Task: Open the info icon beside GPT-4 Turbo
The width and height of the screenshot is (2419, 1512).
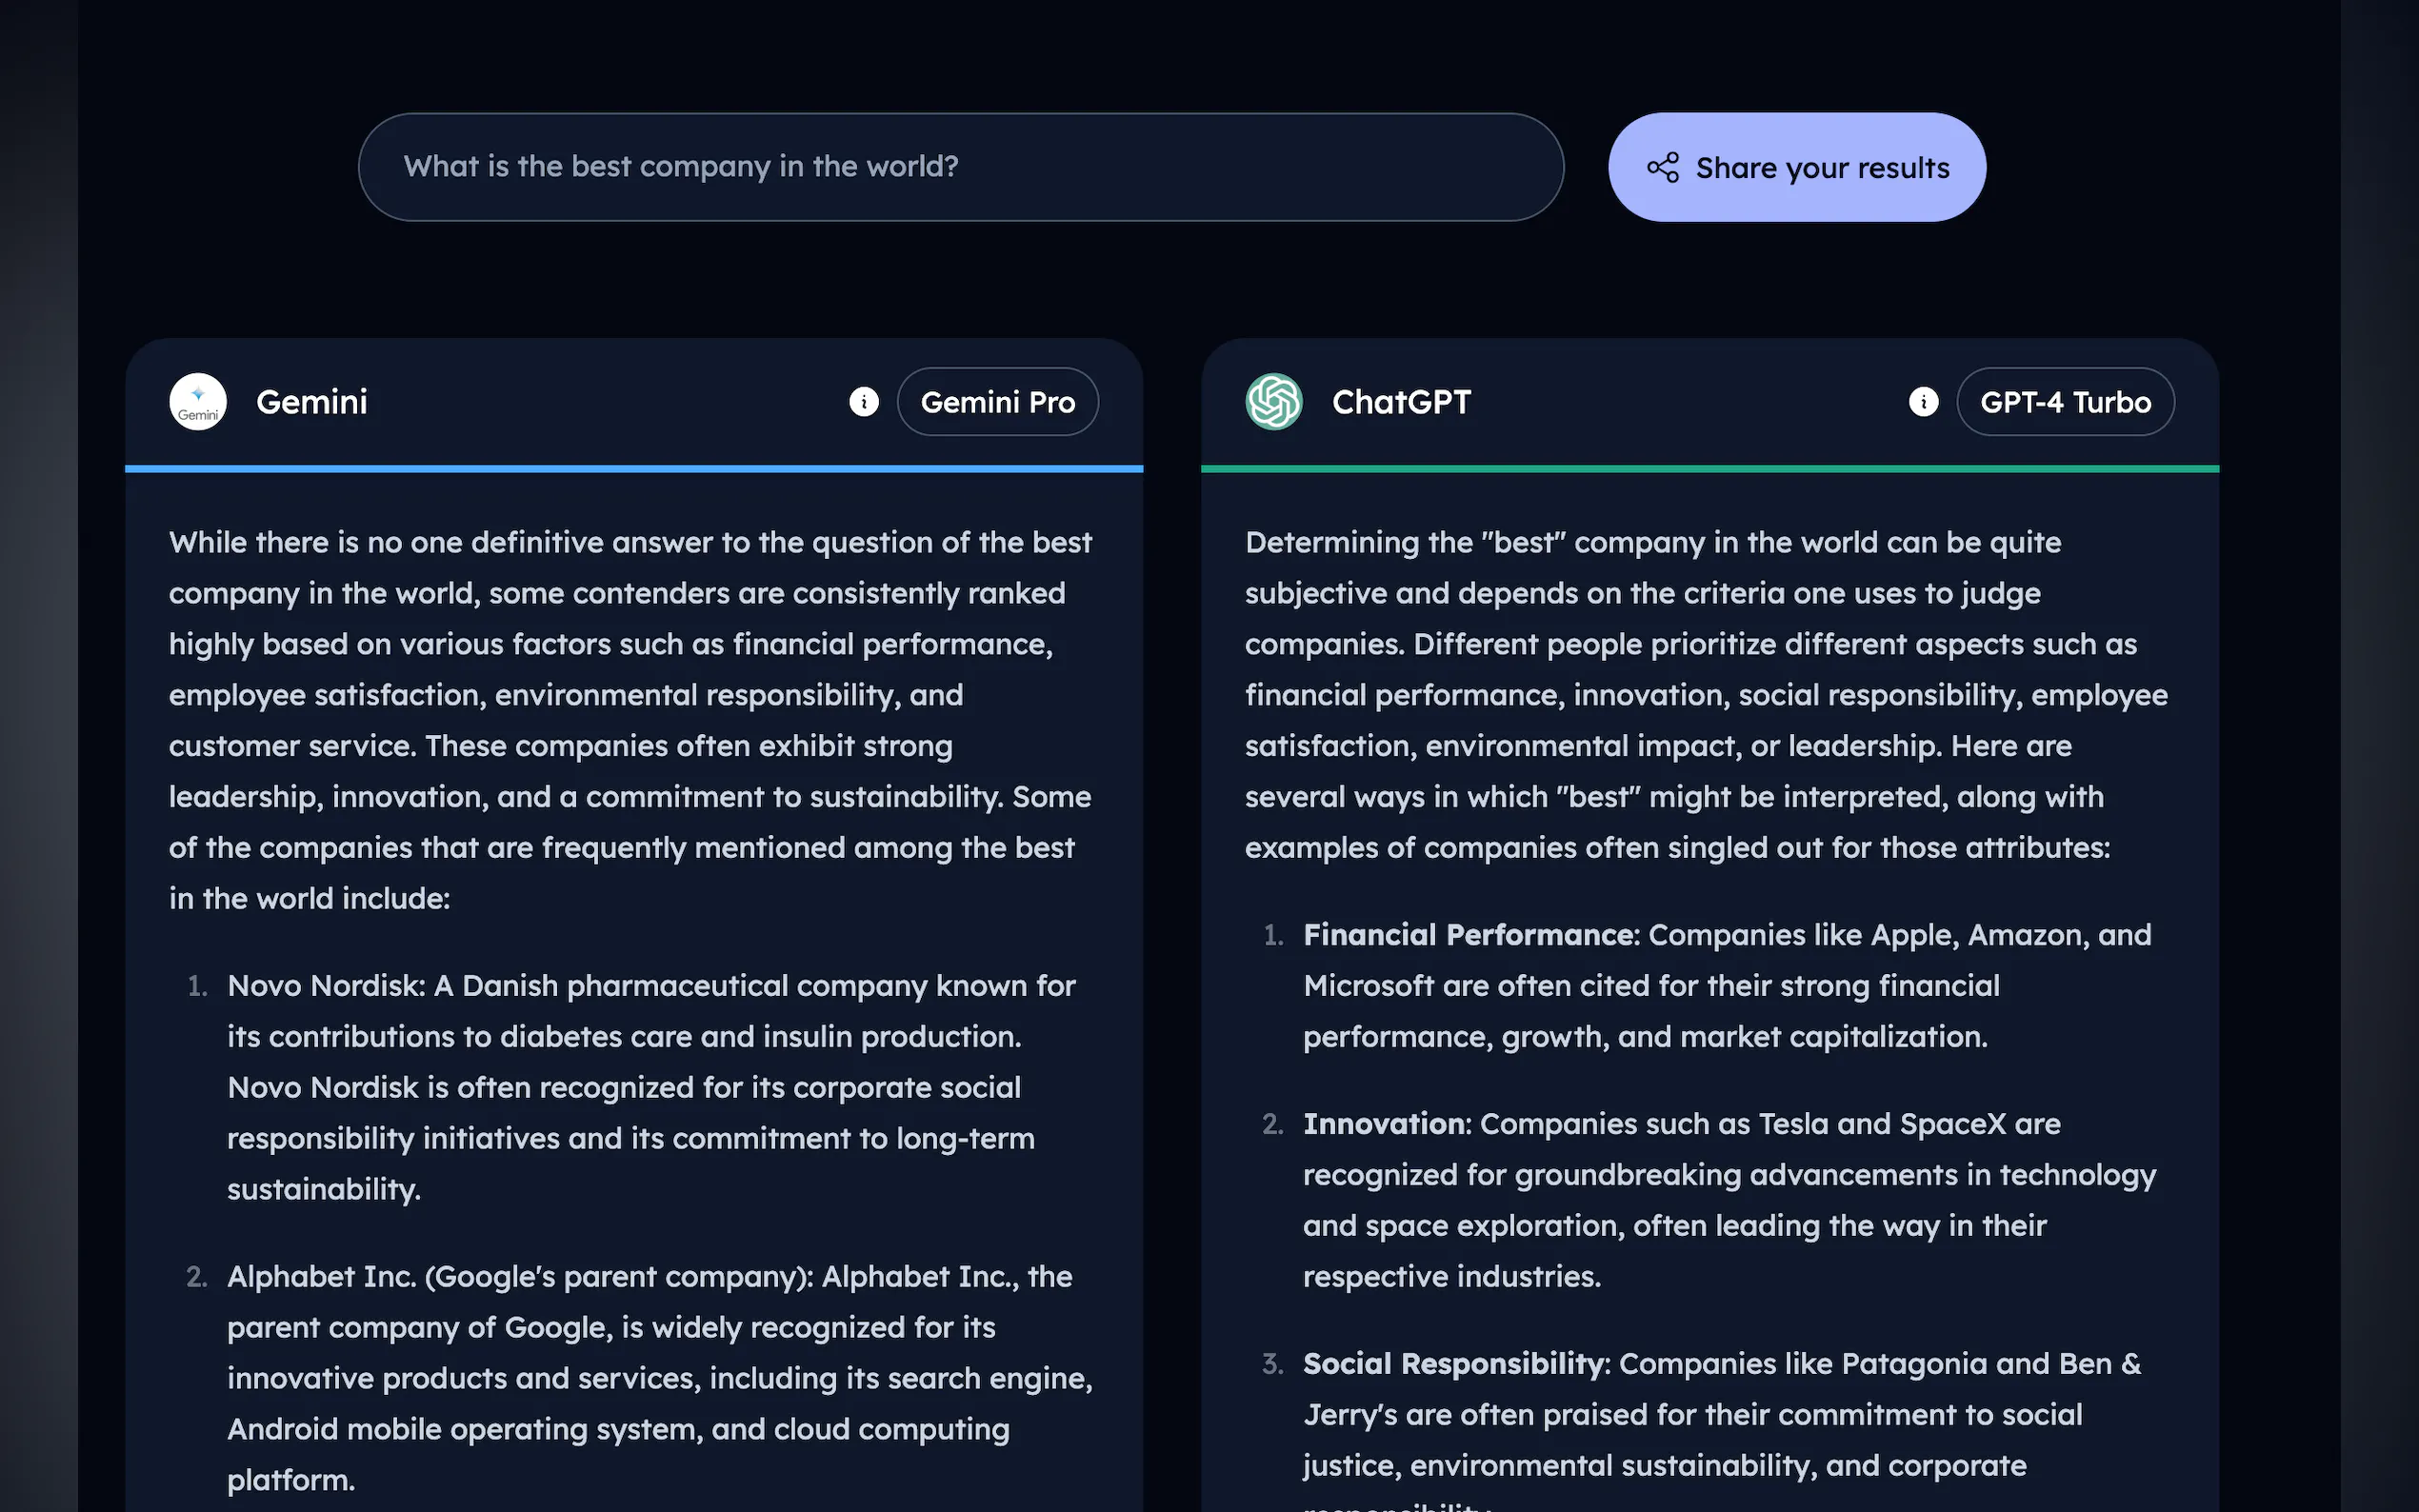Action: click(x=1923, y=402)
